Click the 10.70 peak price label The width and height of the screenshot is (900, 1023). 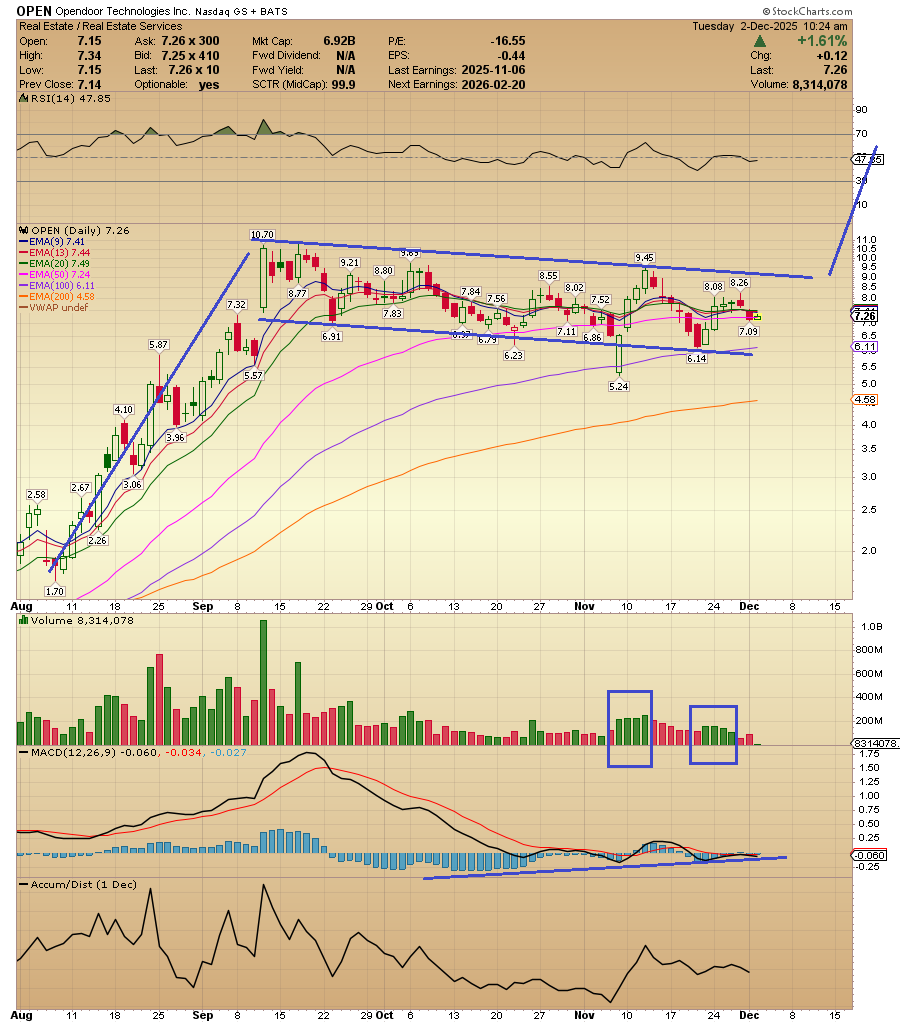[262, 235]
